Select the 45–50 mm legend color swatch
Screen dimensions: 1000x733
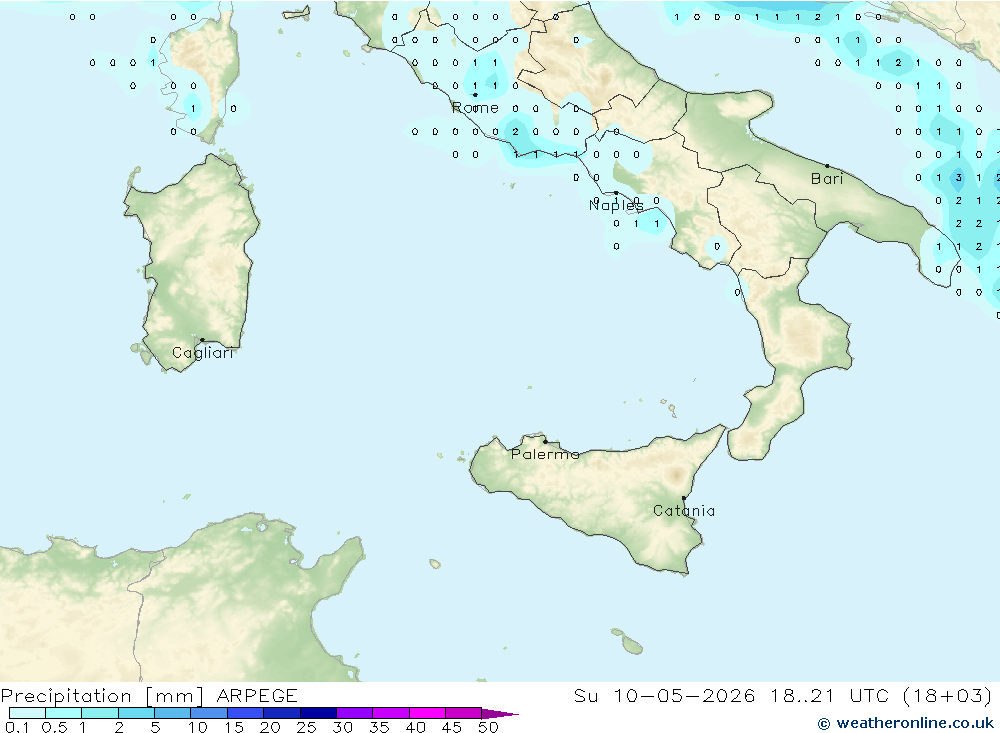click(x=464, y=713)
